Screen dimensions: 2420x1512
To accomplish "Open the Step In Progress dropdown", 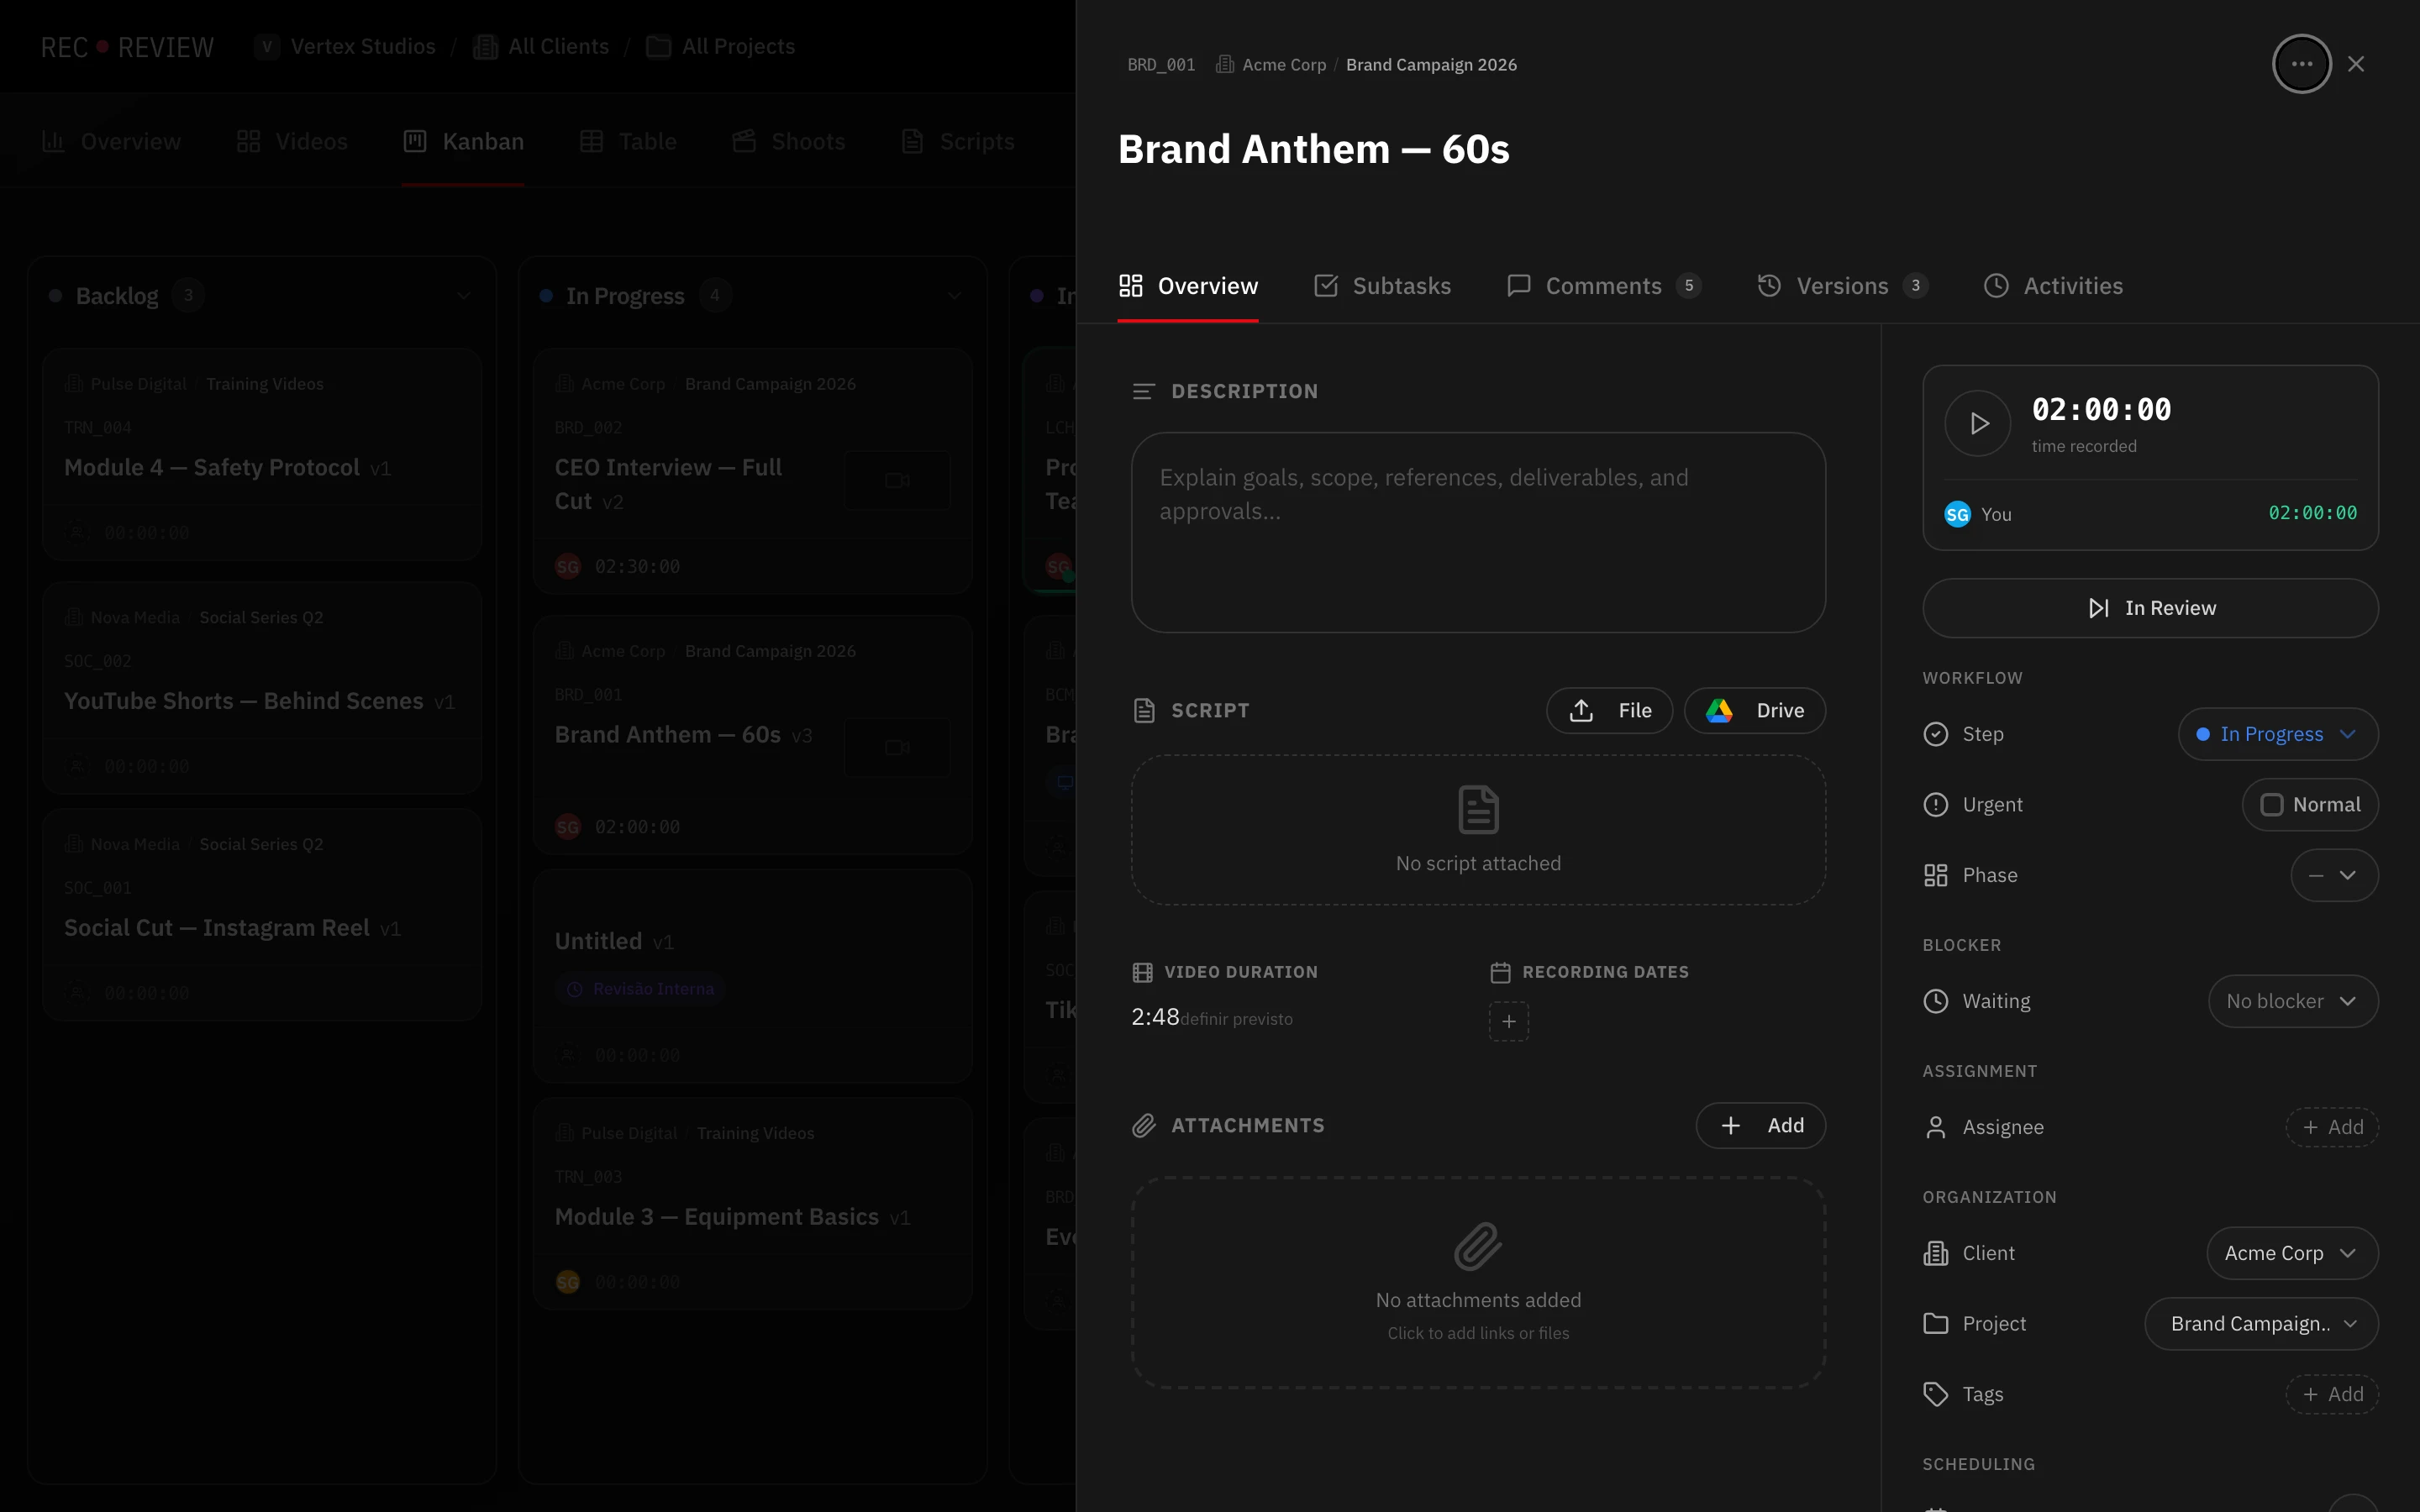I will [2277, 734].
